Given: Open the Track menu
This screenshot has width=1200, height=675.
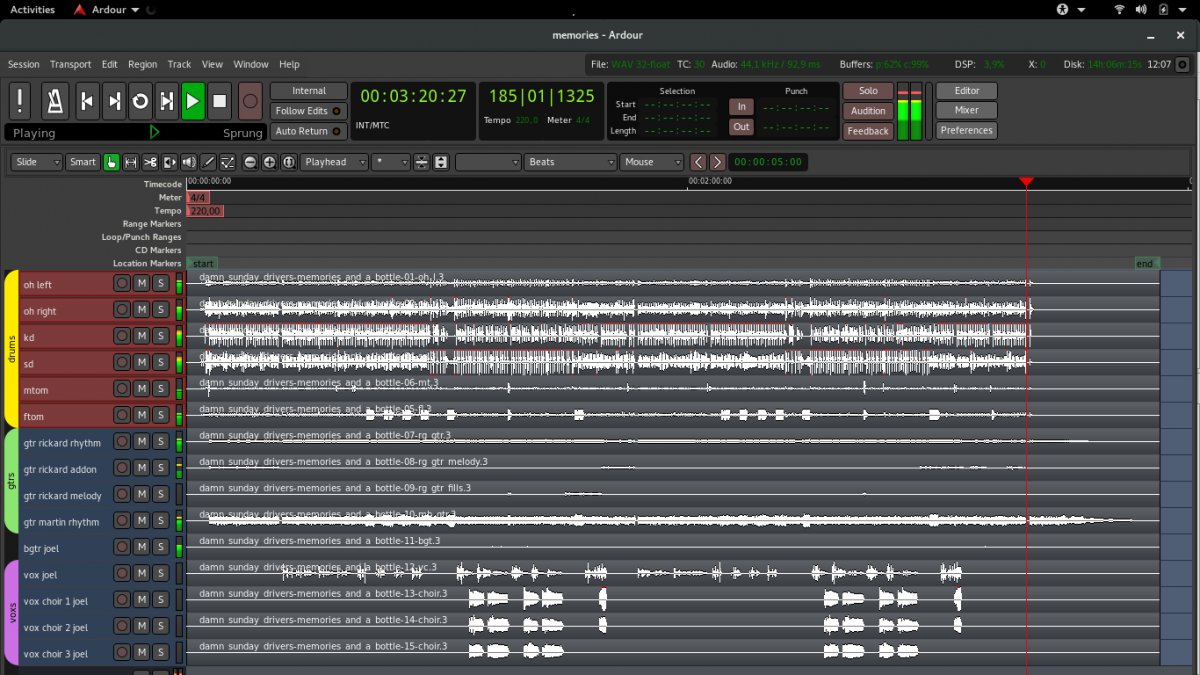Looking at the screenshot, I should coord(179,64).
